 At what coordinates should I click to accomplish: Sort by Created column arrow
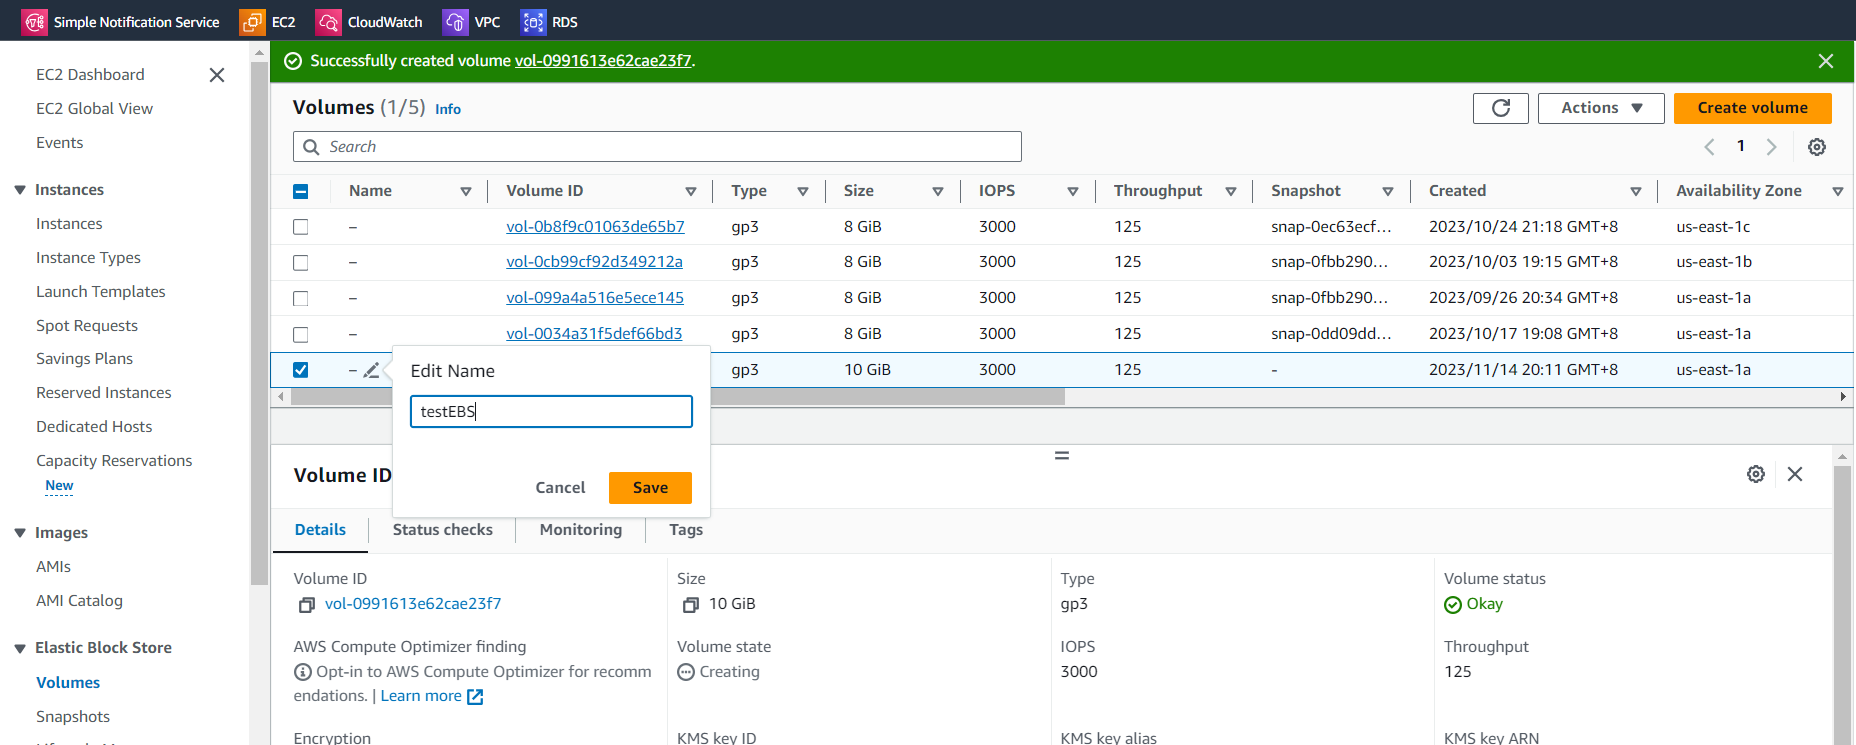1636,191
